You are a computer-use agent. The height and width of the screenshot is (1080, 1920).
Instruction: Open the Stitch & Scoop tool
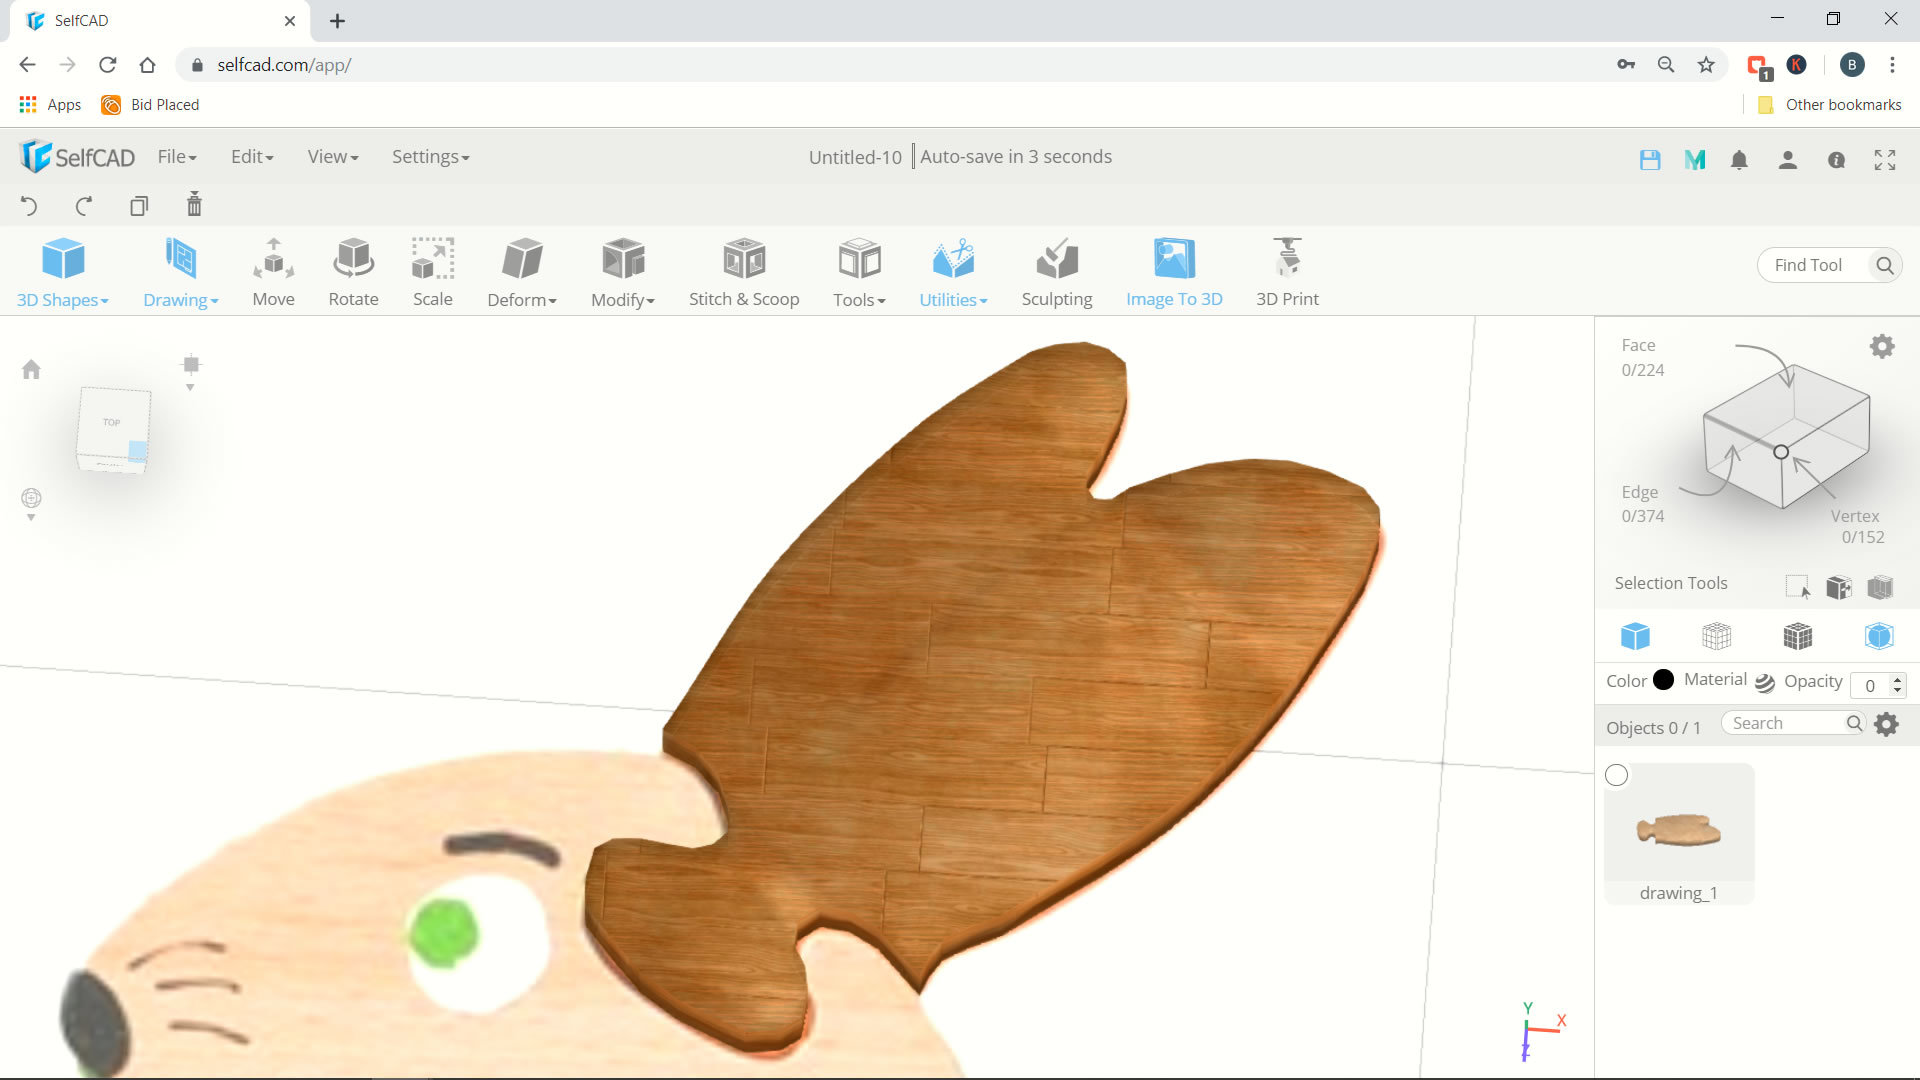click(744, 273)
